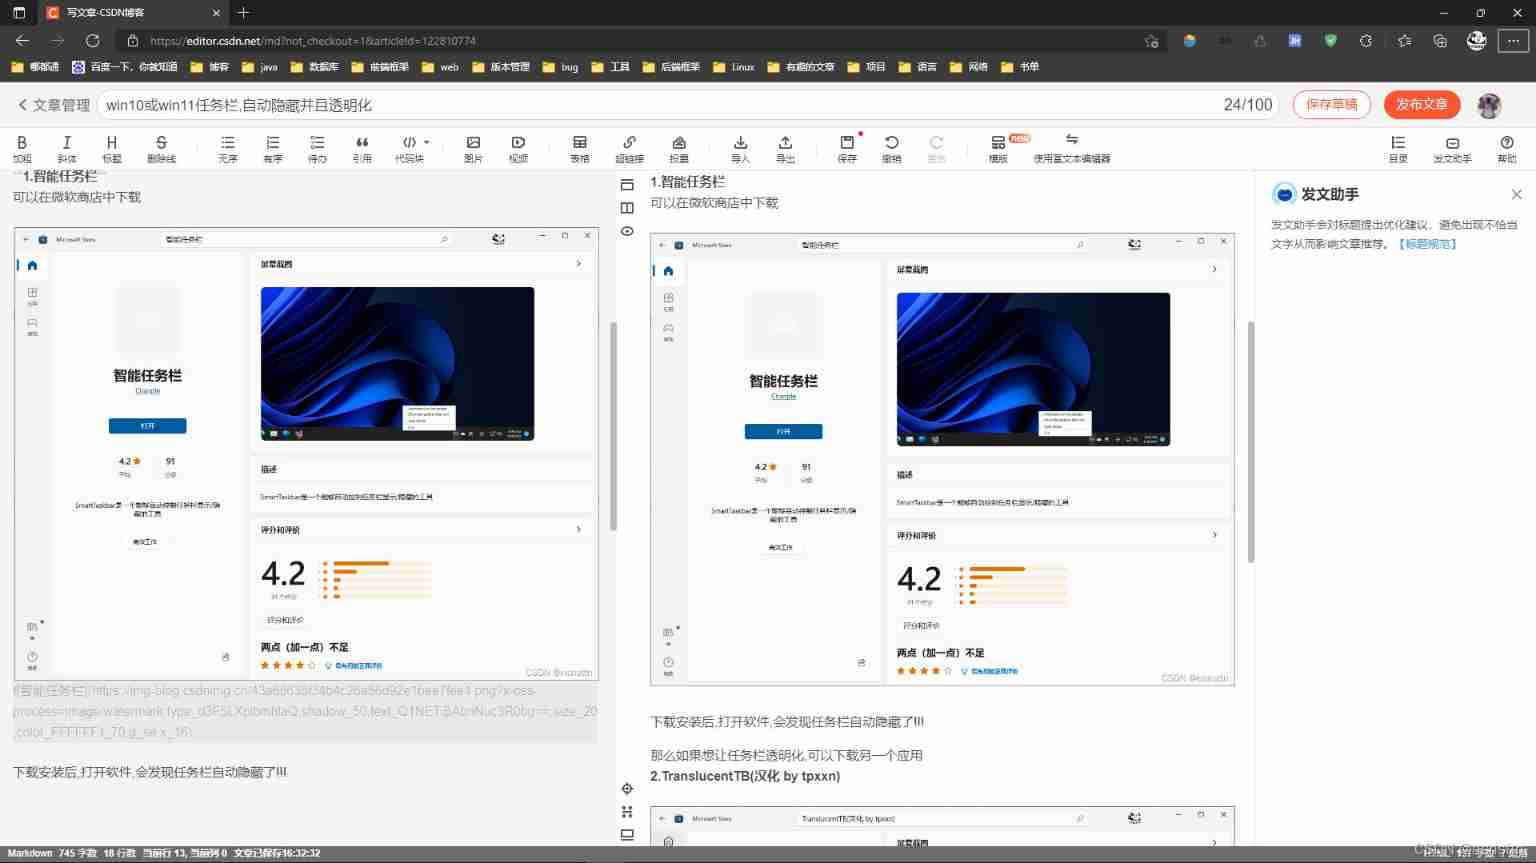Select the 写文章-CSDN博客 tab
The height and width of the screenshot is (863, 1536).
click(132, 13)
